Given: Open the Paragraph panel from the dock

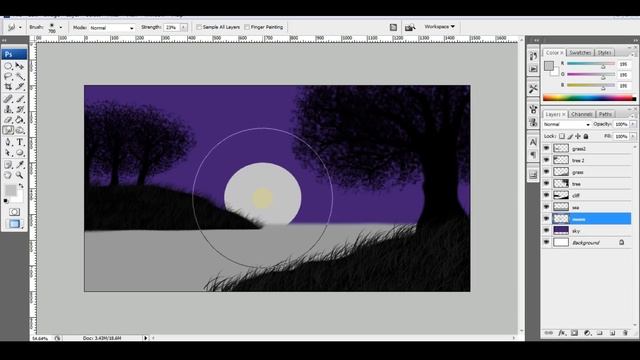Looking at the screenshot, I should (x=533, y=155).
